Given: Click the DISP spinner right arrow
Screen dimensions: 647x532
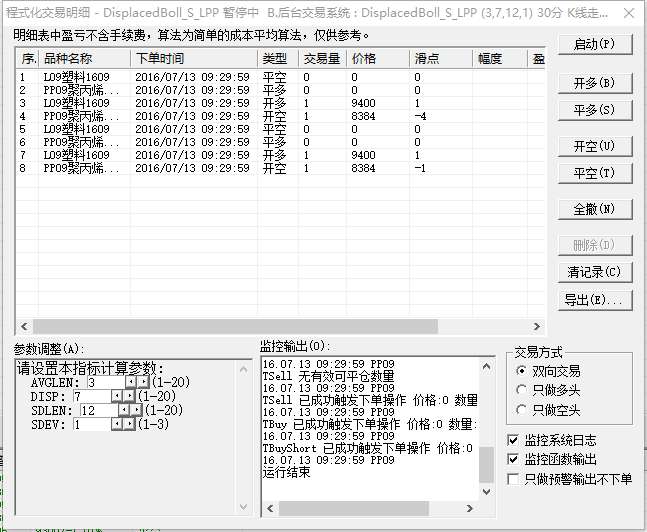Looking at the screenshot, I should [x=130, y=396].
